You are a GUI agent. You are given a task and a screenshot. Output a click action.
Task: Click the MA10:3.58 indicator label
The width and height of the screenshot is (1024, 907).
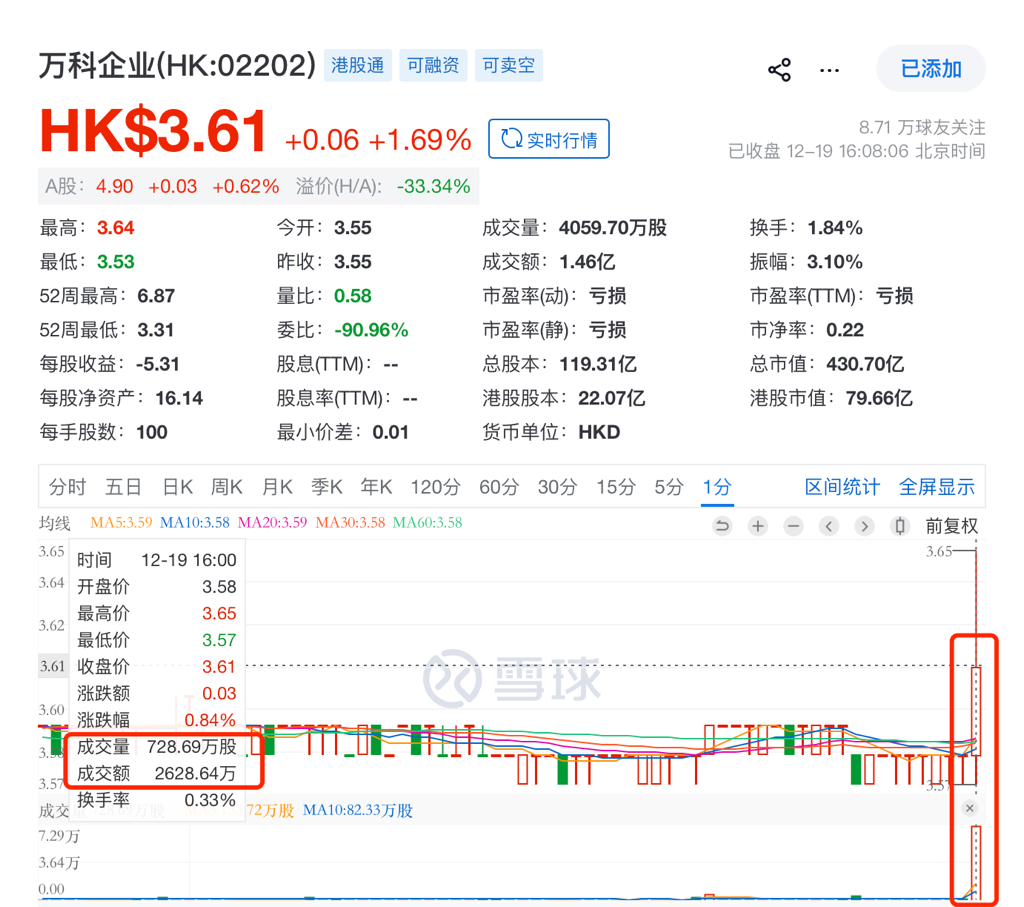(x=195, y=522)
